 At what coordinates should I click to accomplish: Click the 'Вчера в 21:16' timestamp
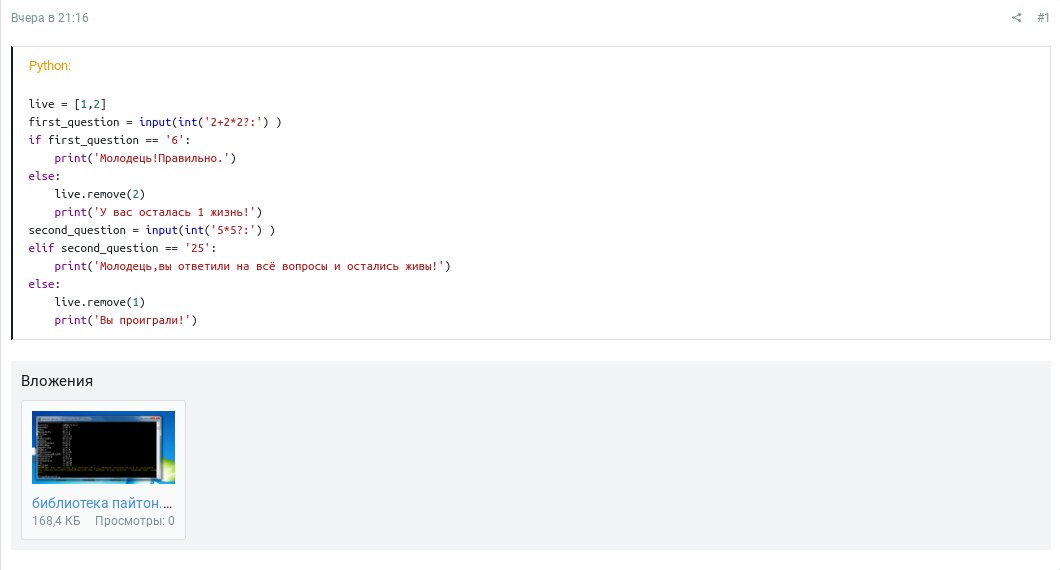[50, 17]
